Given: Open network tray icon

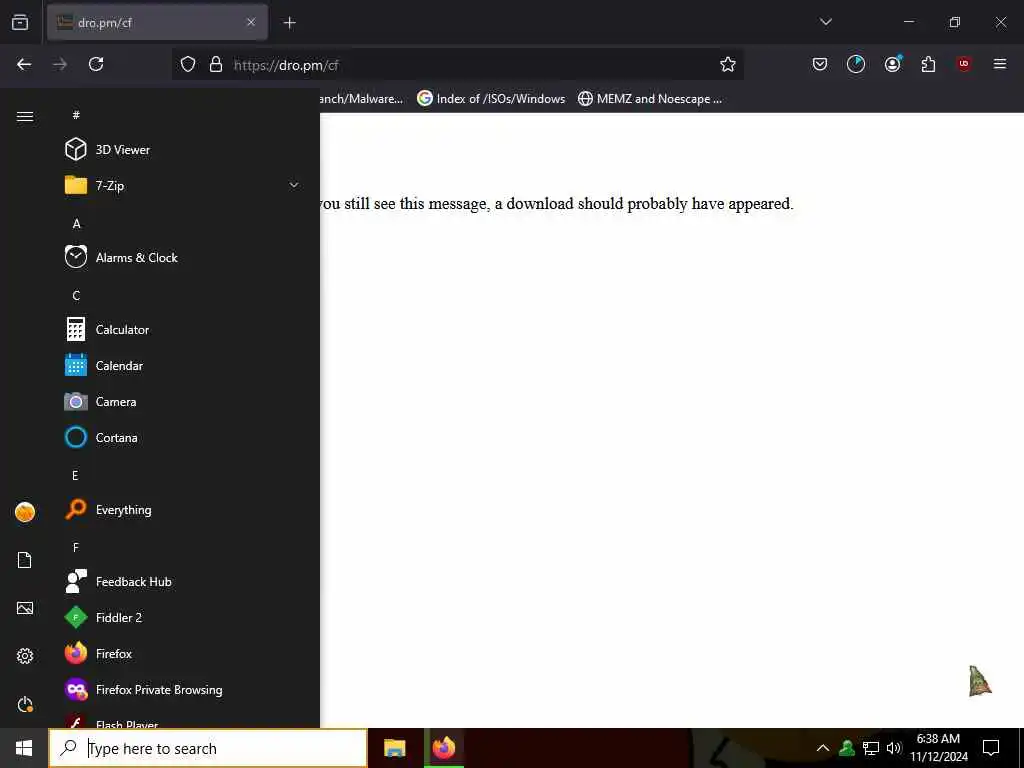Looking at the screenshot, I should pos(871,748).
